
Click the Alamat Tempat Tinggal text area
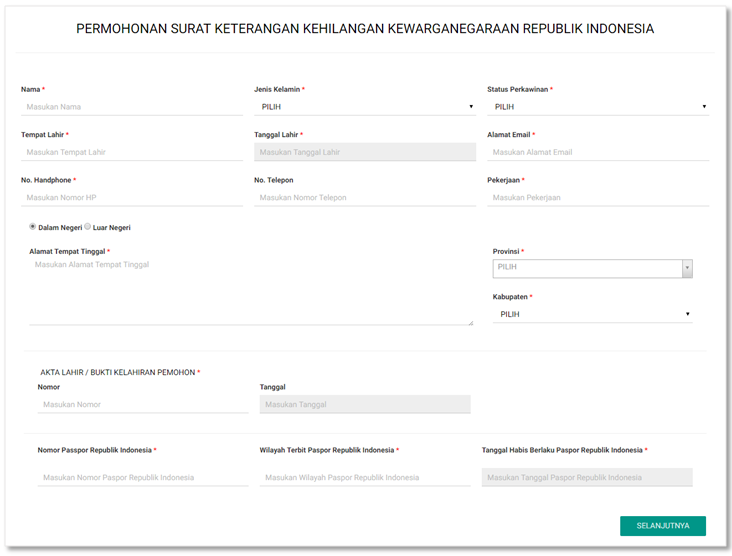[250, 290]
